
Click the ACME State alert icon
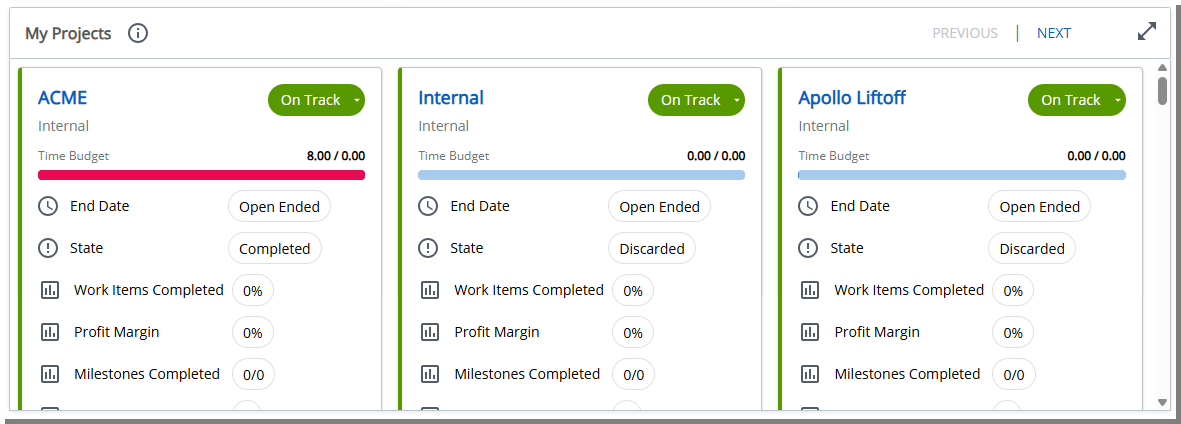click(x=49, y=248)
